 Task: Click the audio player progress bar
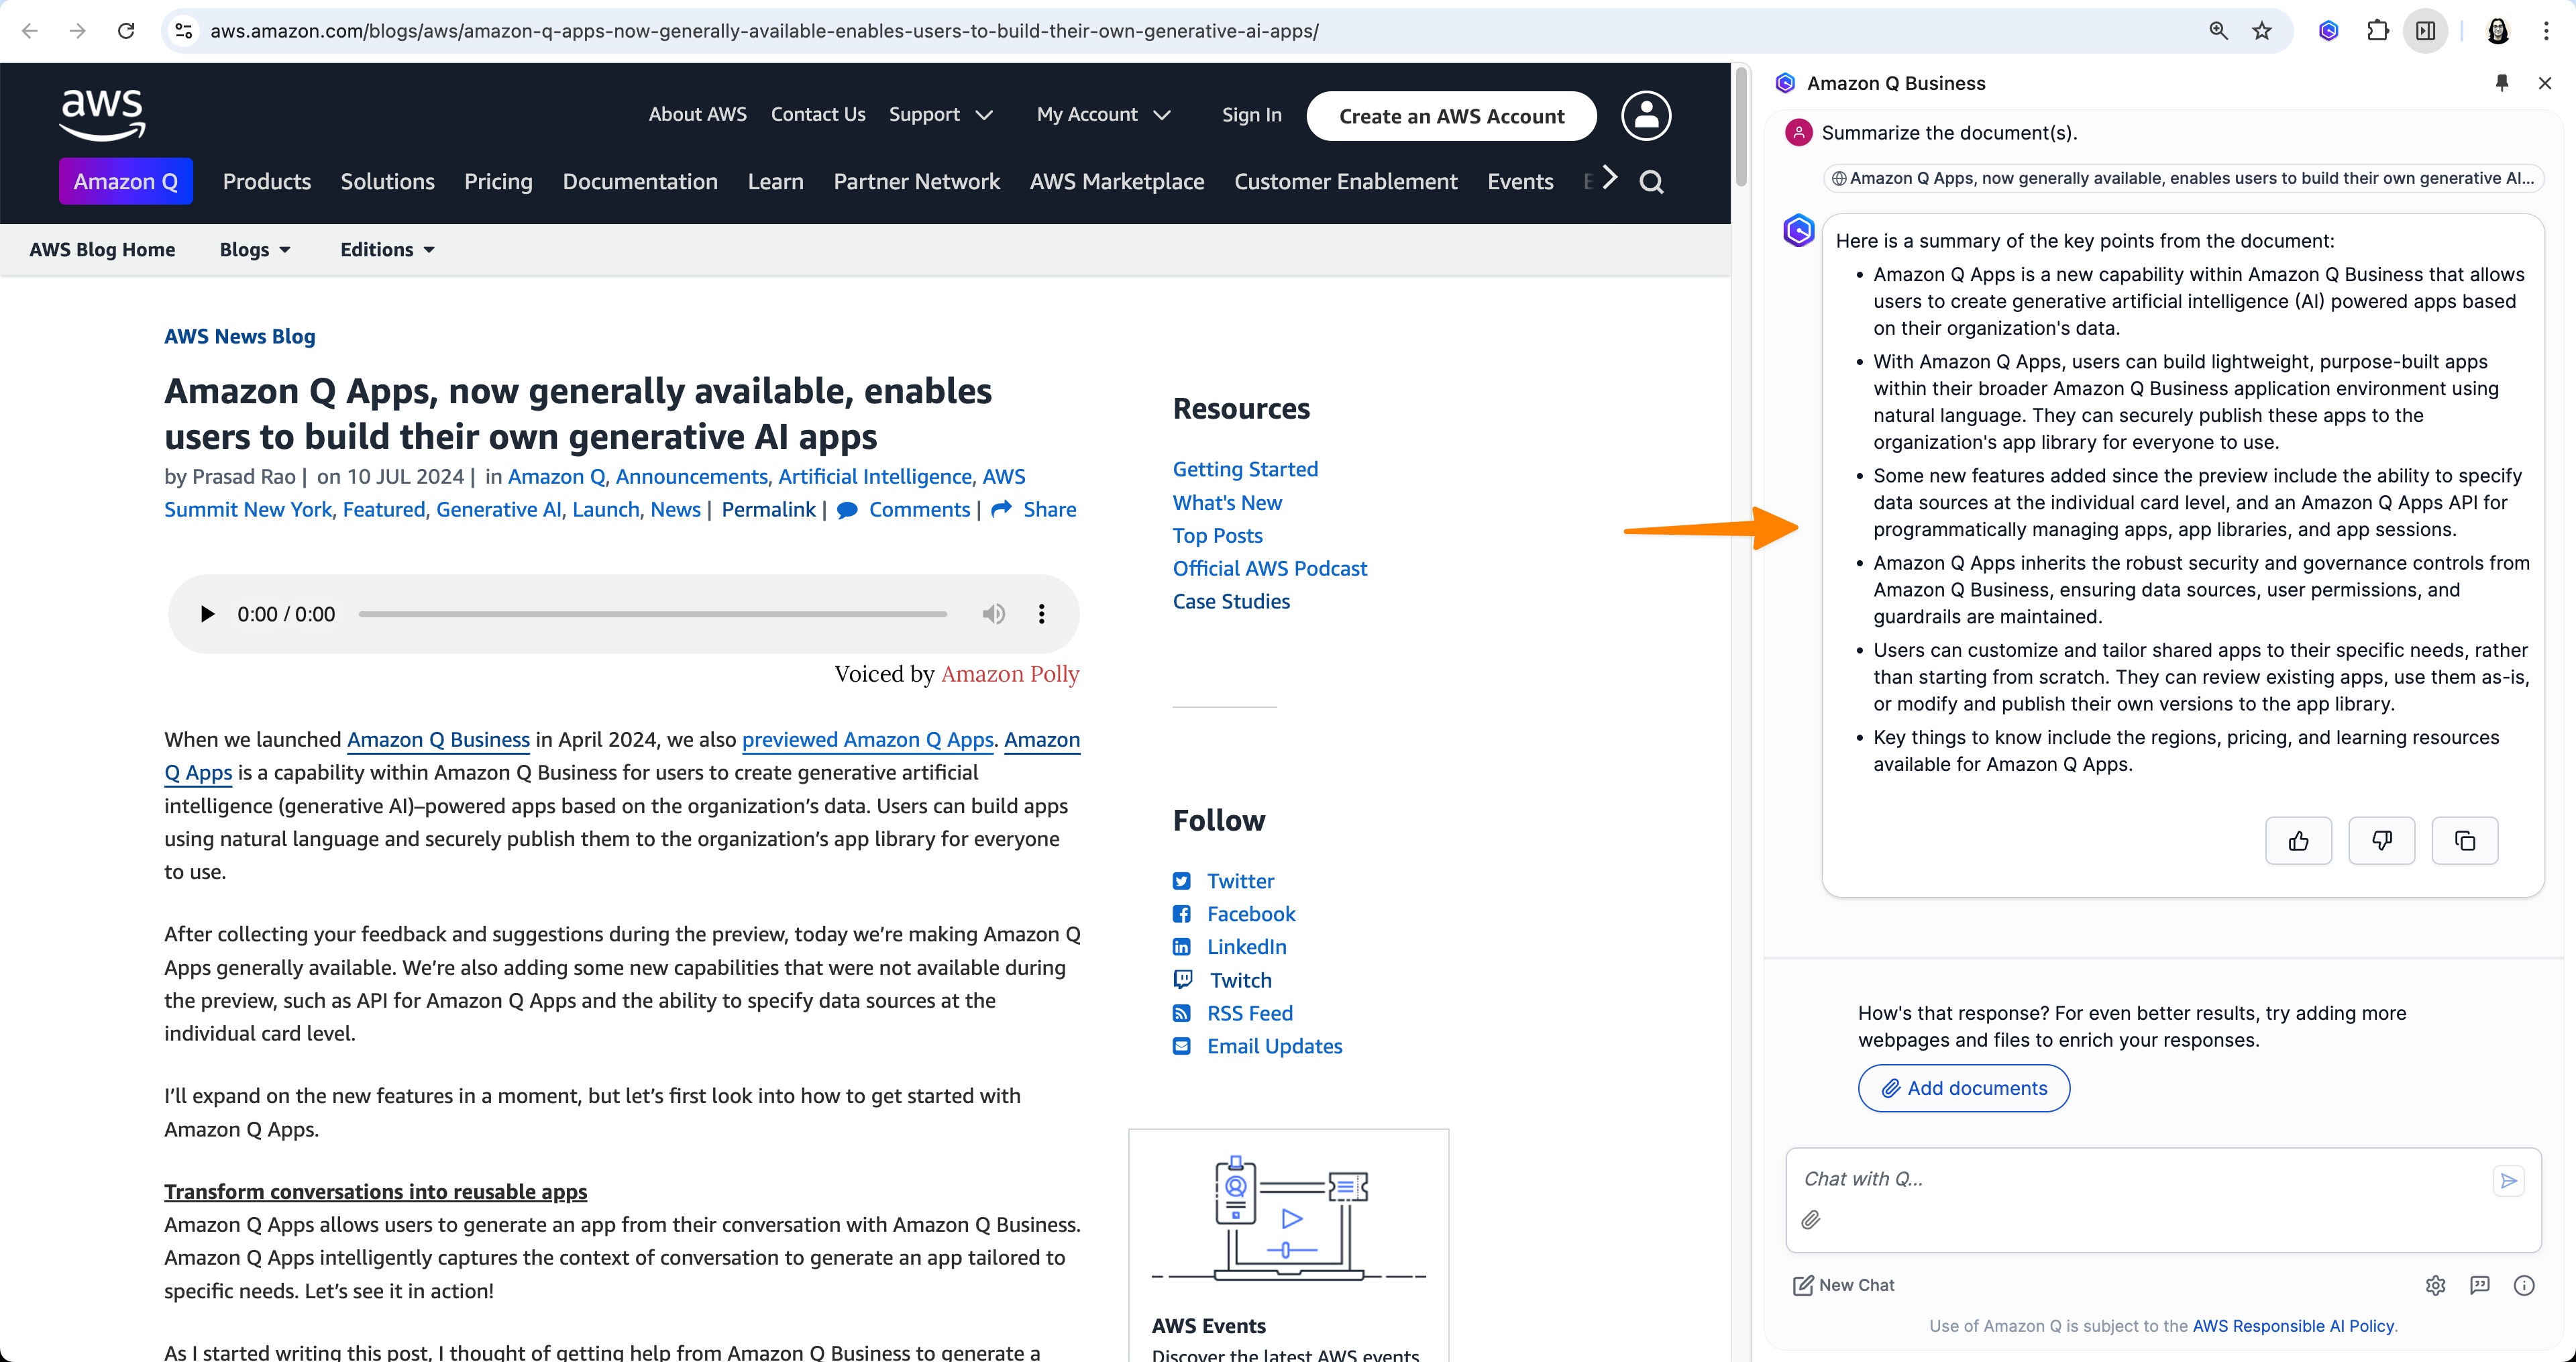click(x=652, y=614)
